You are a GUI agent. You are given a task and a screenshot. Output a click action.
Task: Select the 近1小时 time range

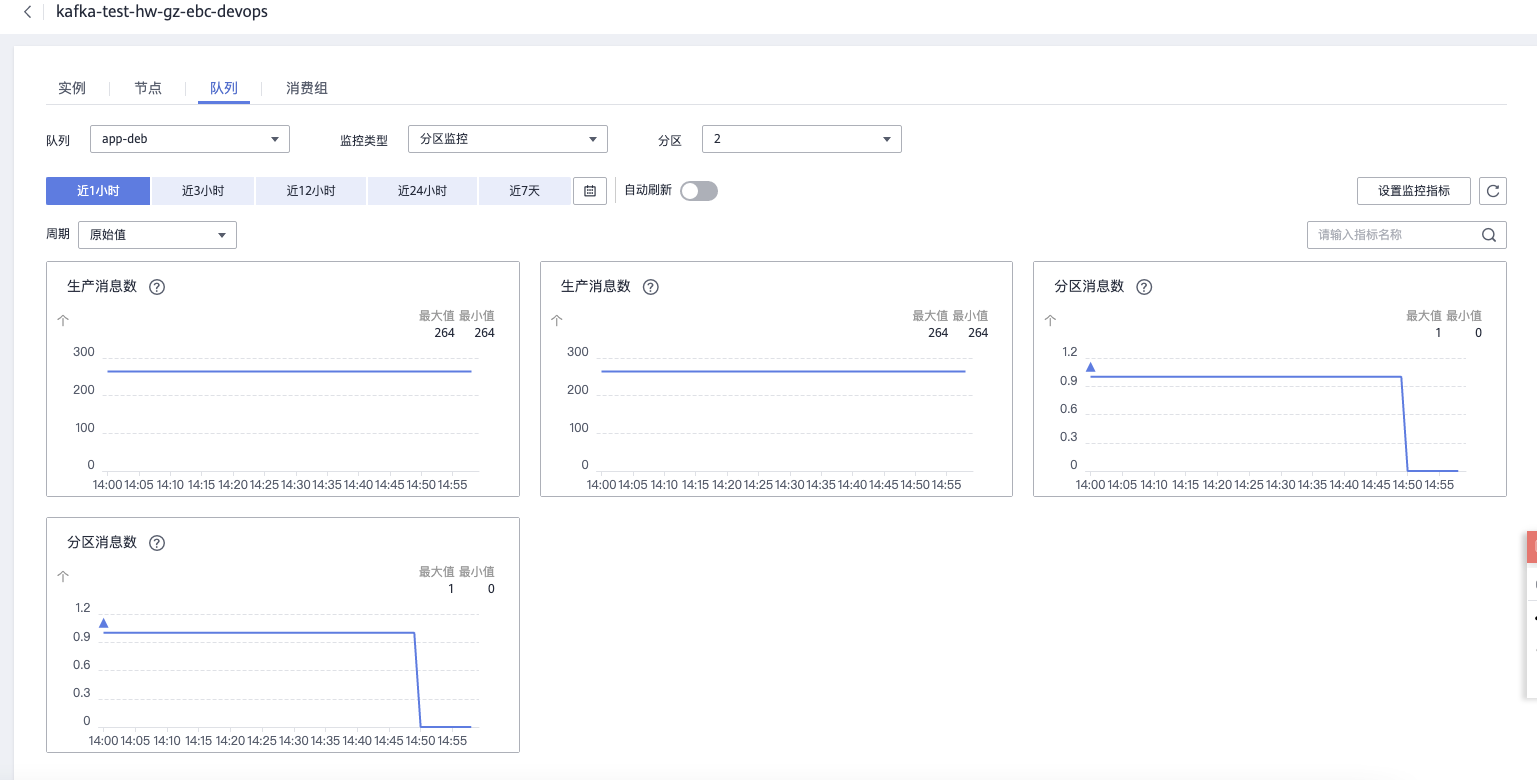[x=98, y=191]
